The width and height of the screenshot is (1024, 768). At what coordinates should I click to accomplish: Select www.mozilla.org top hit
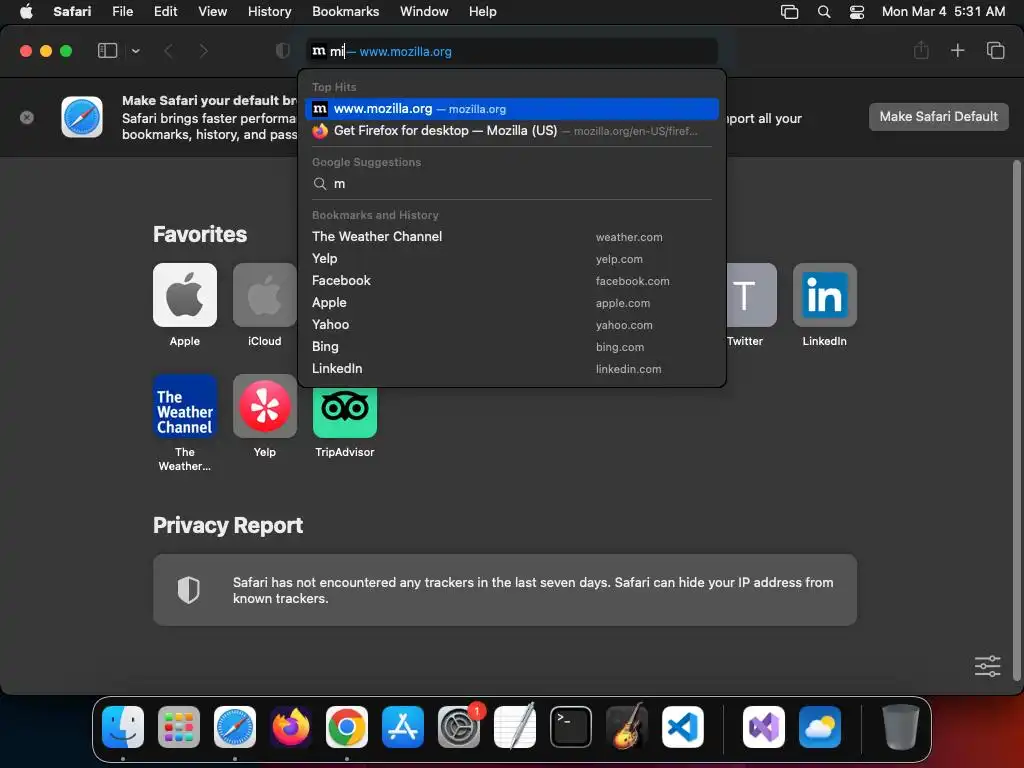[x=512, y=109]
